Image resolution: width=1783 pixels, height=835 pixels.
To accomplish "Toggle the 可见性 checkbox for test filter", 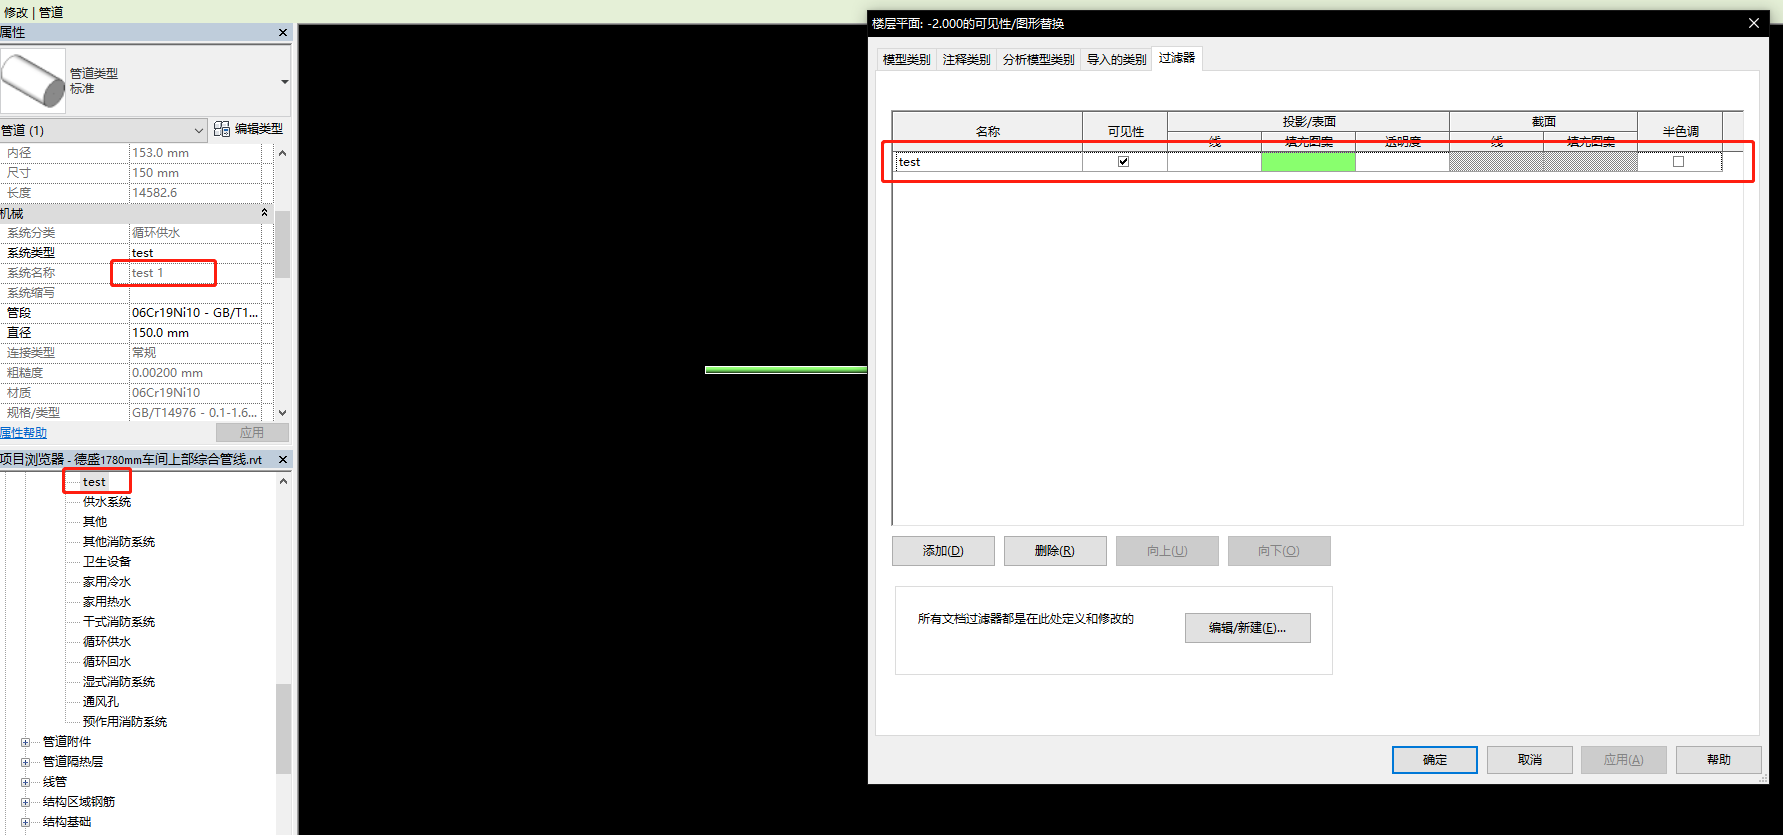I will coord(1123,161).
